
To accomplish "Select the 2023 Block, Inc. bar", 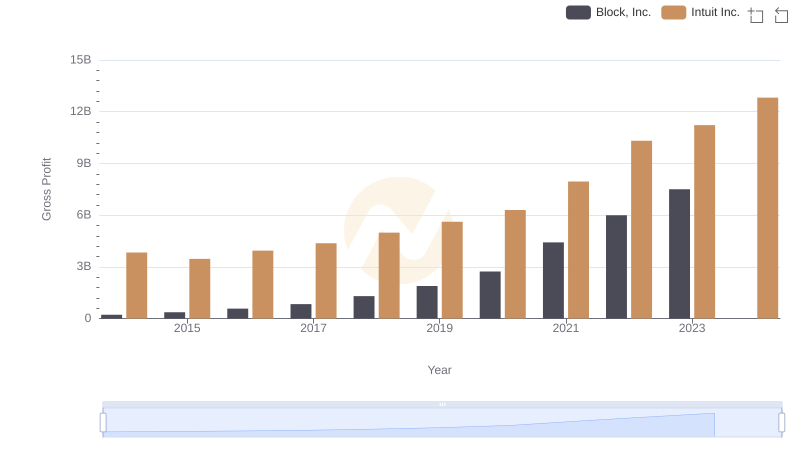I will (x=679, y=254).
